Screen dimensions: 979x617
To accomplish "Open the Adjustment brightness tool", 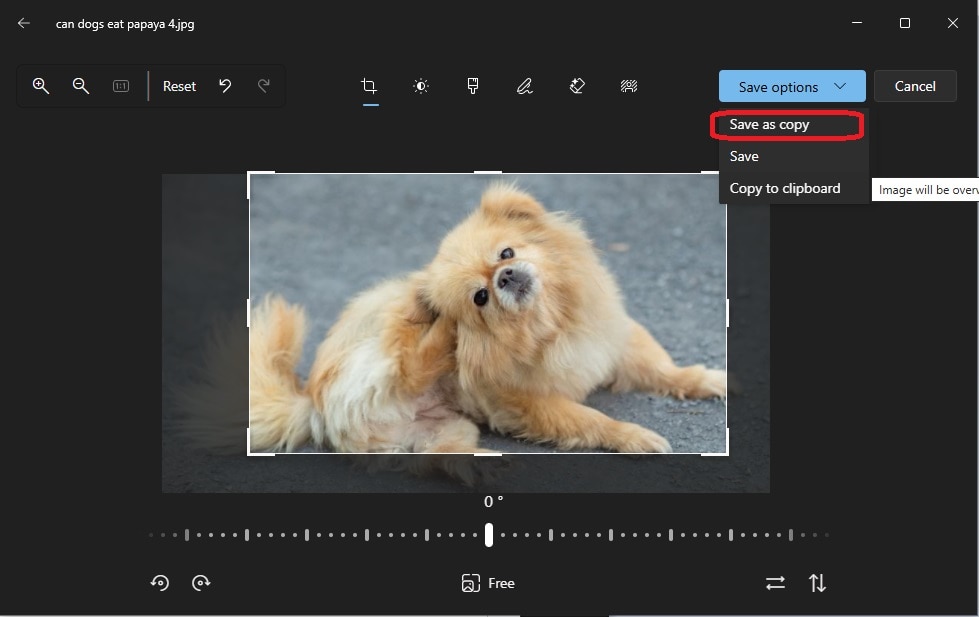I will [421, 86].
